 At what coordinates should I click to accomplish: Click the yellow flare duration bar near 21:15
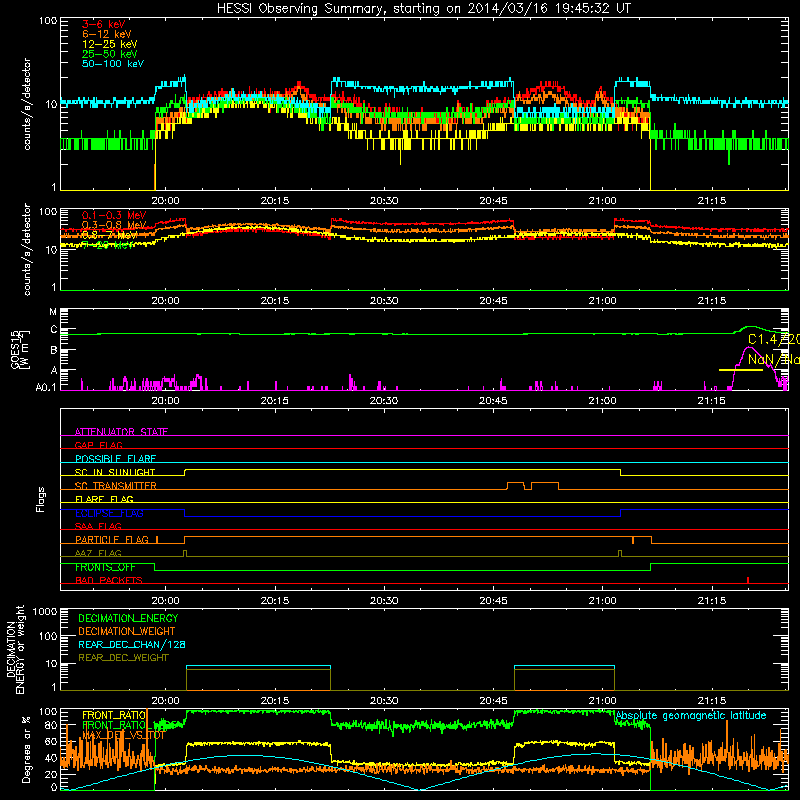point(741,370)
